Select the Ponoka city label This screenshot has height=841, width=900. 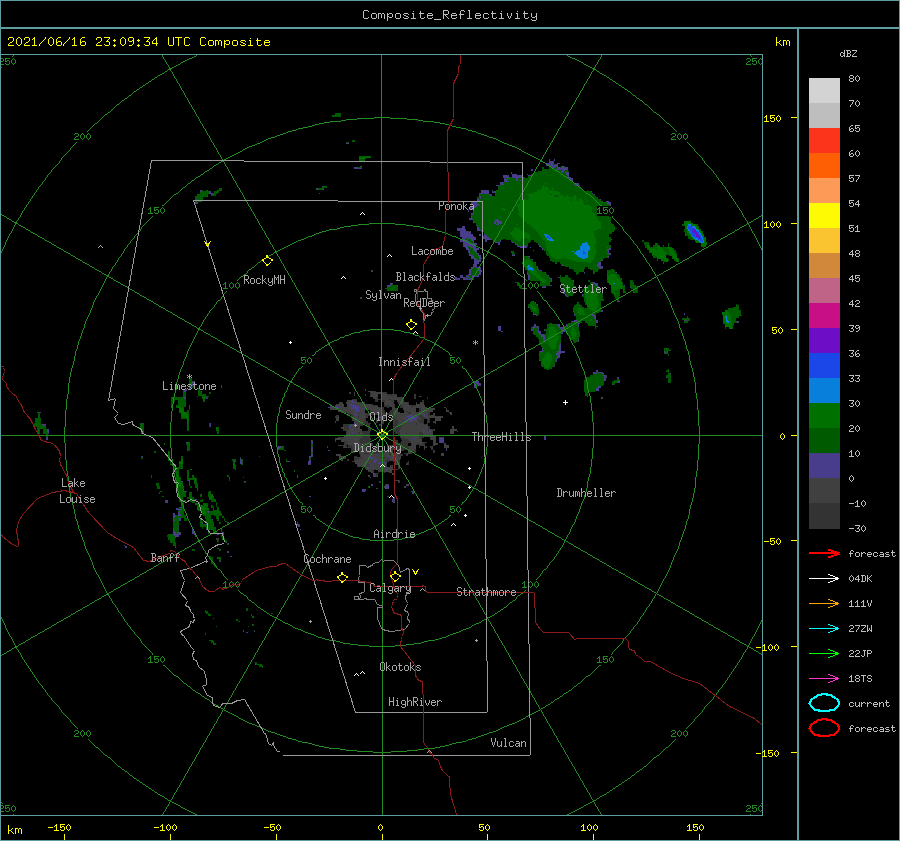click(456, 206)
